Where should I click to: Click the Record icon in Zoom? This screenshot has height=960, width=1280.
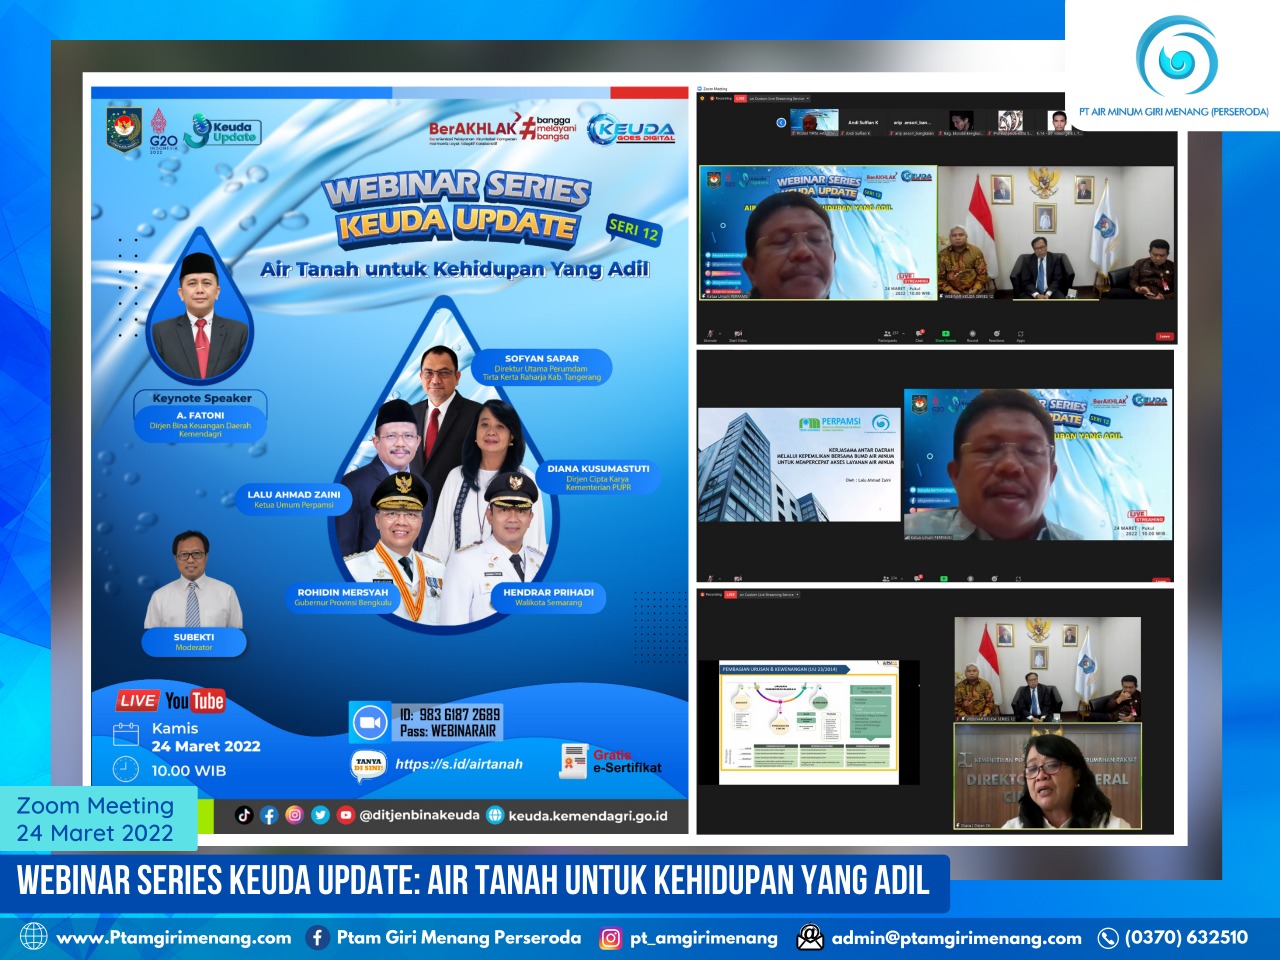point(972,333)
